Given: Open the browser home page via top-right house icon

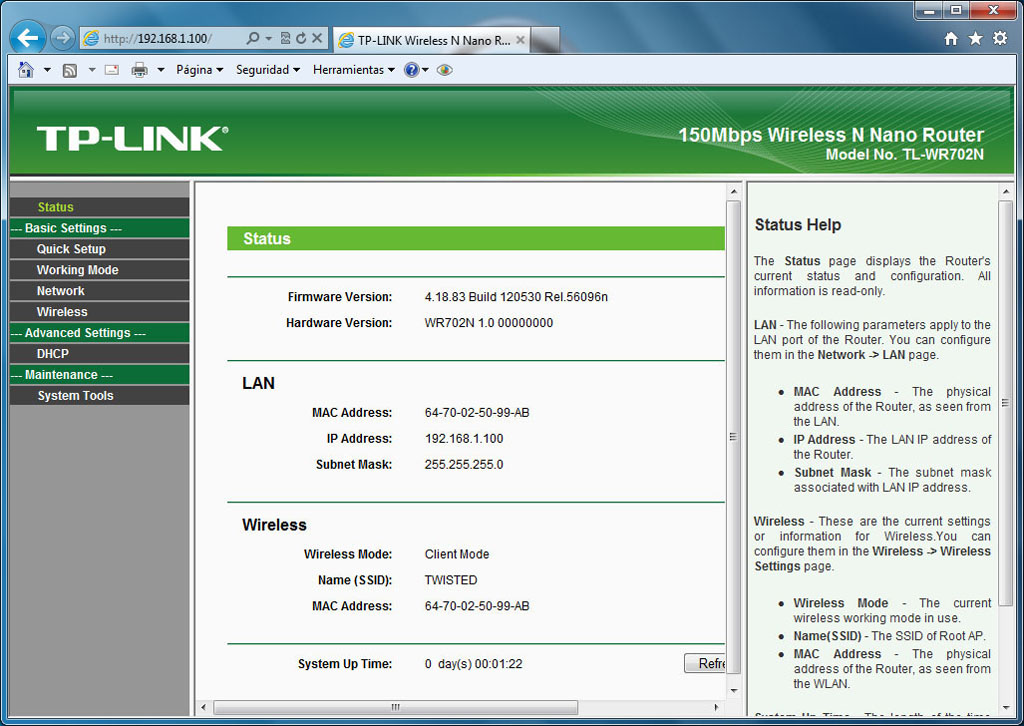Looking at the screenshot, I should 951,39.
